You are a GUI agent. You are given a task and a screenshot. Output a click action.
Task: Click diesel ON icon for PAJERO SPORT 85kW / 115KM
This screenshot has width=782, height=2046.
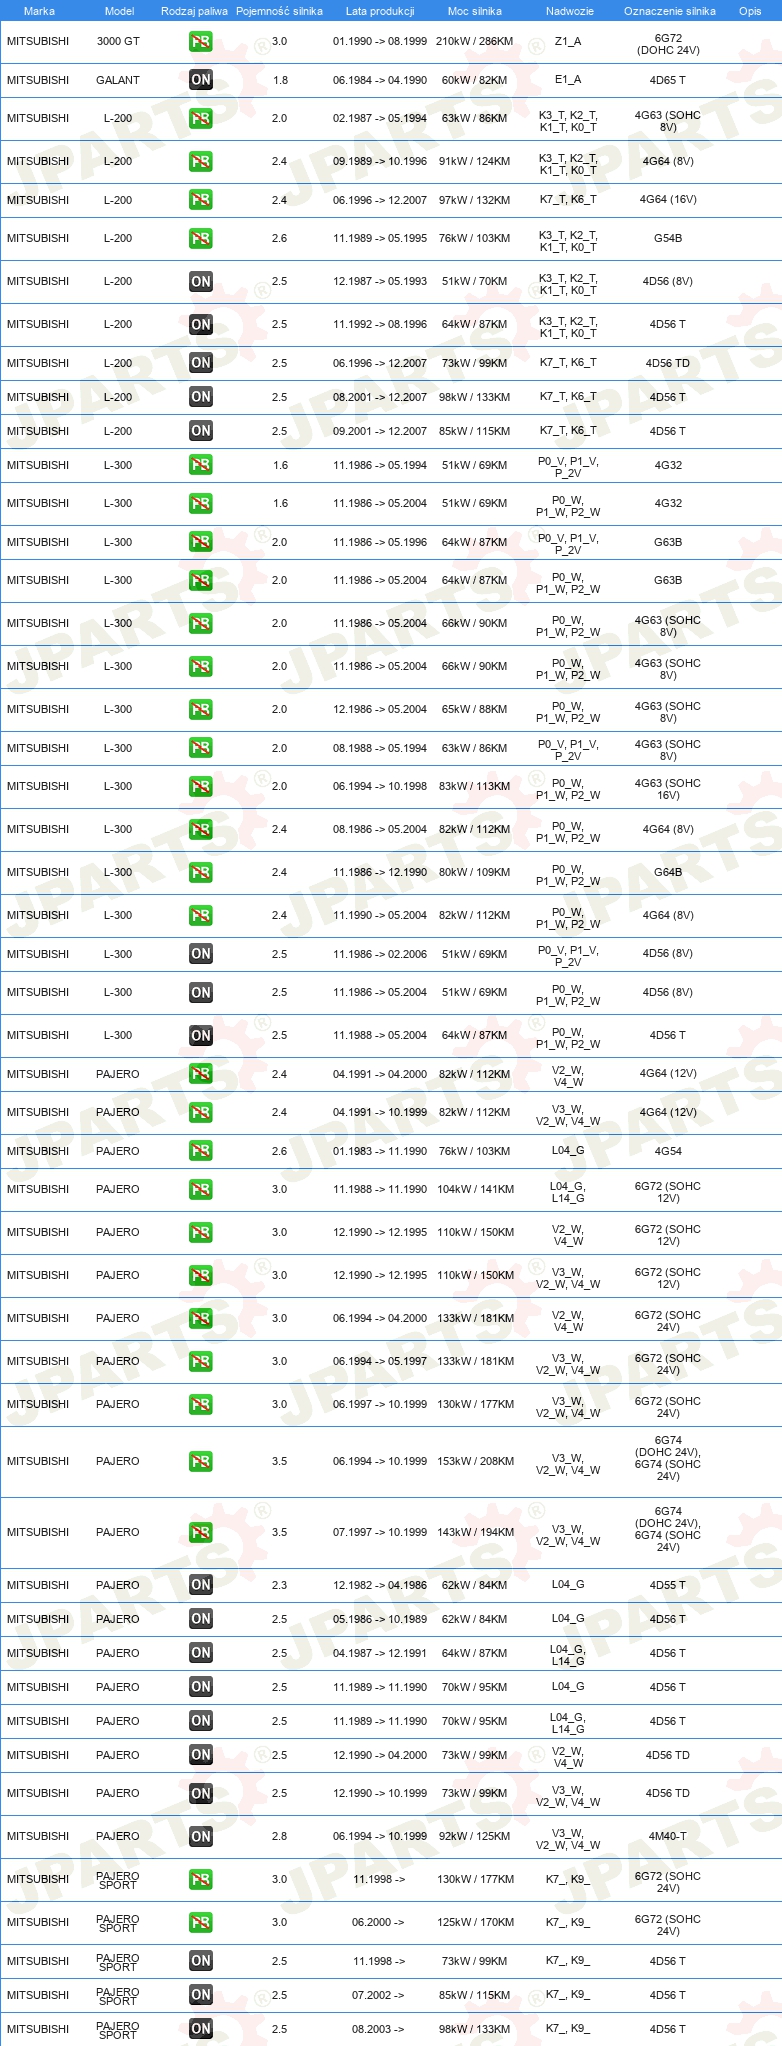click(201, 1995)
